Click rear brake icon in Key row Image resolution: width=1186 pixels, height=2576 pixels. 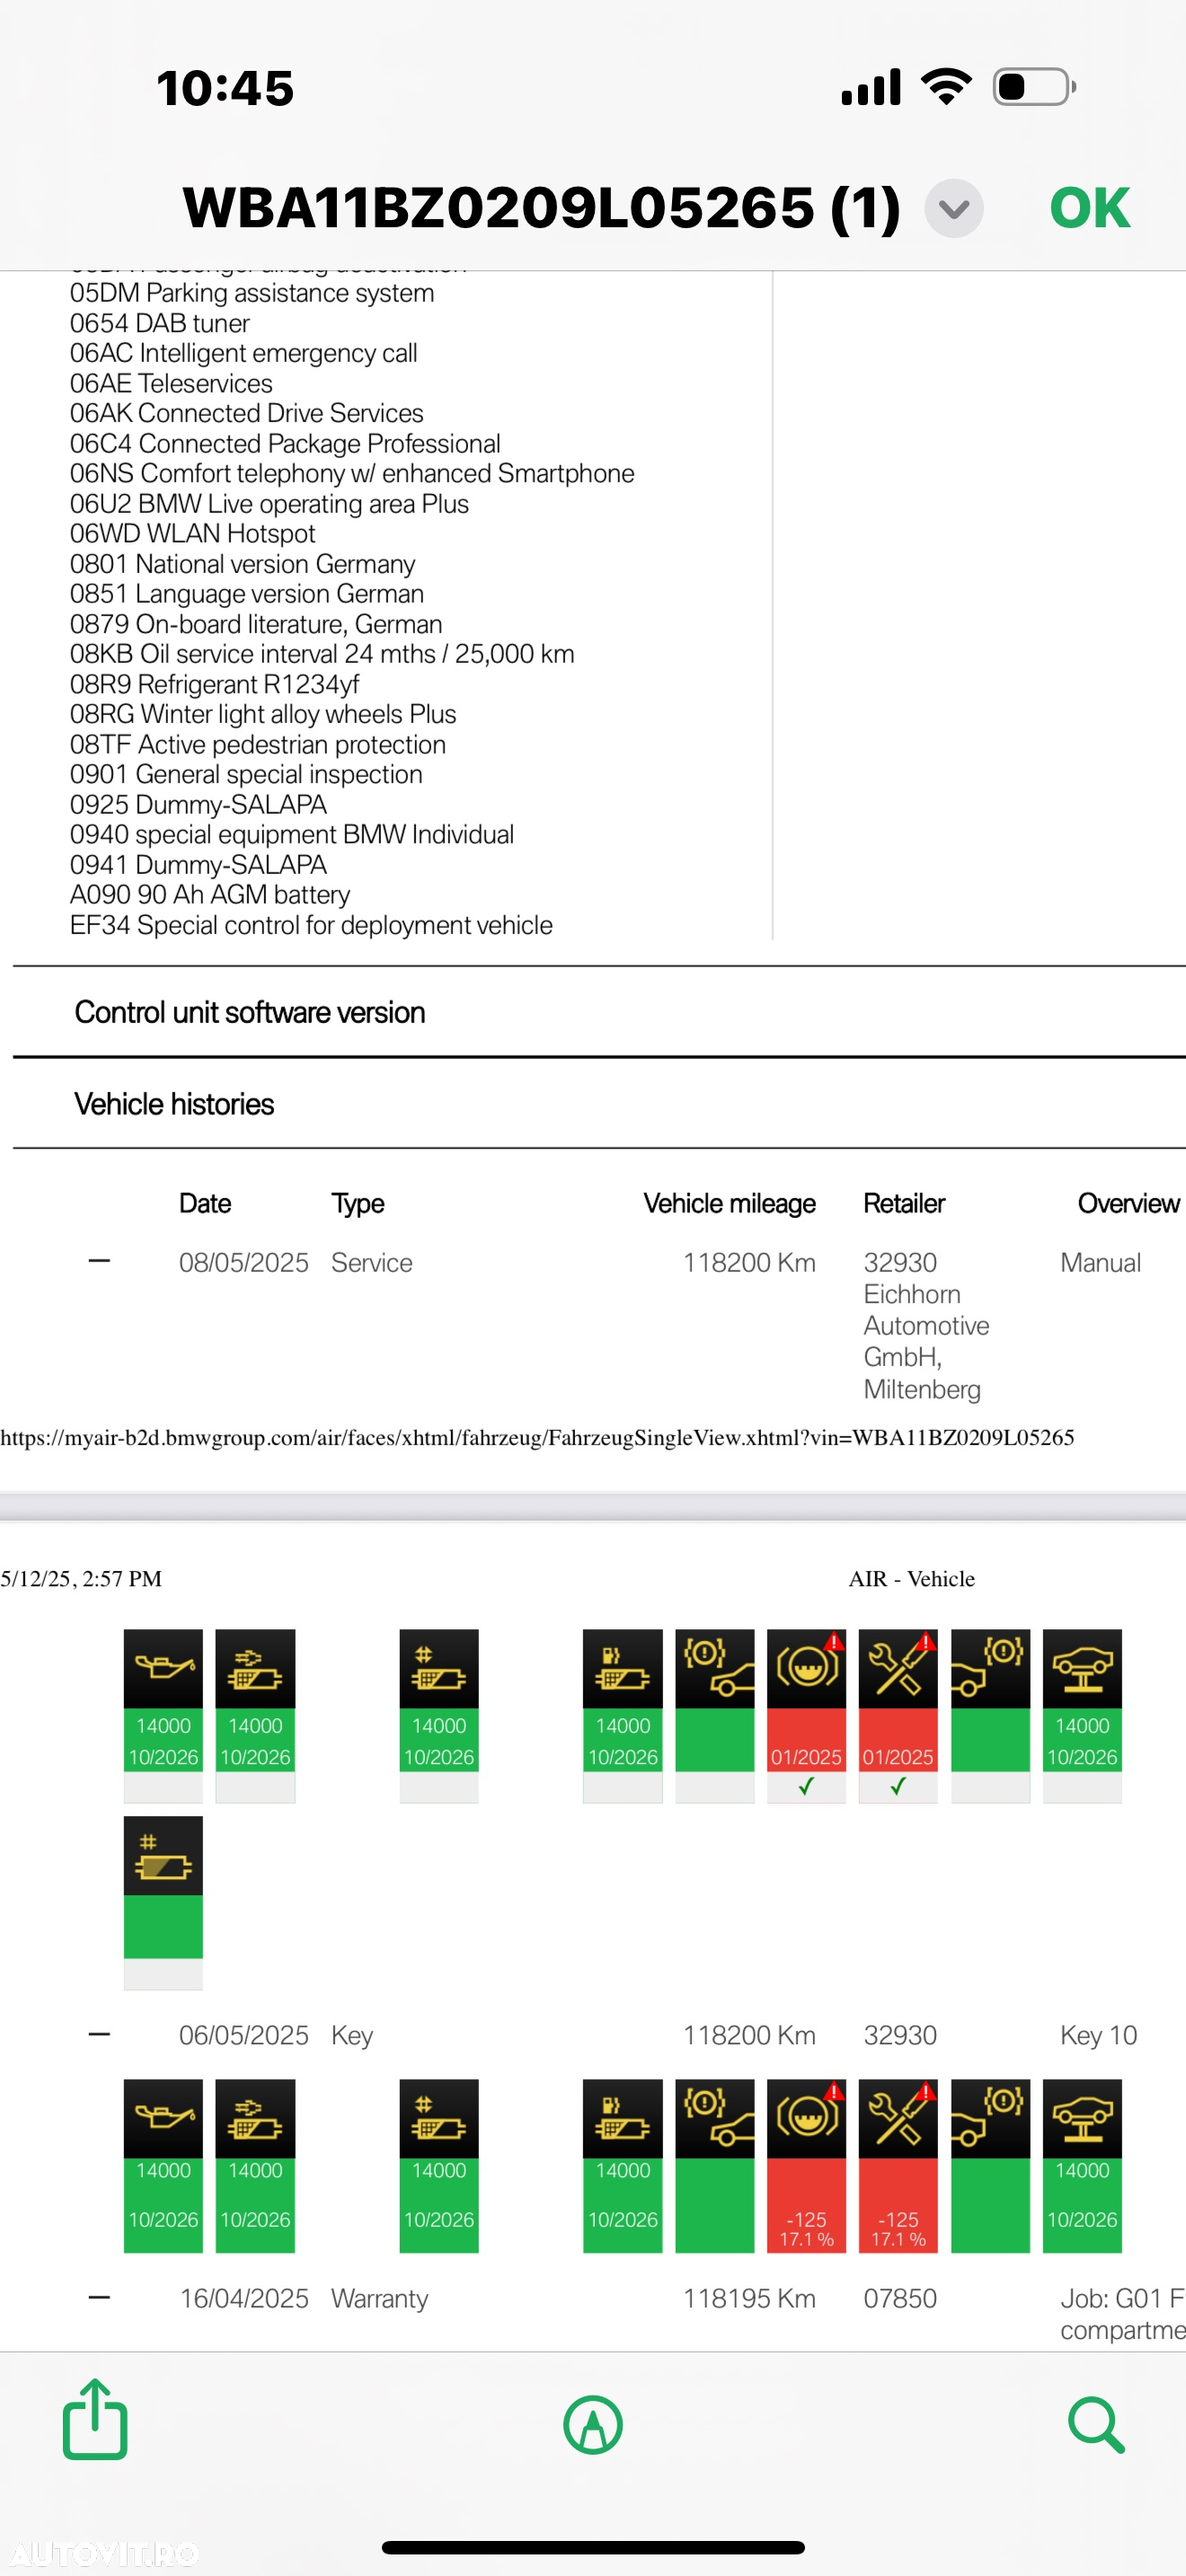pyautogui.click(x=990, y=2166)
